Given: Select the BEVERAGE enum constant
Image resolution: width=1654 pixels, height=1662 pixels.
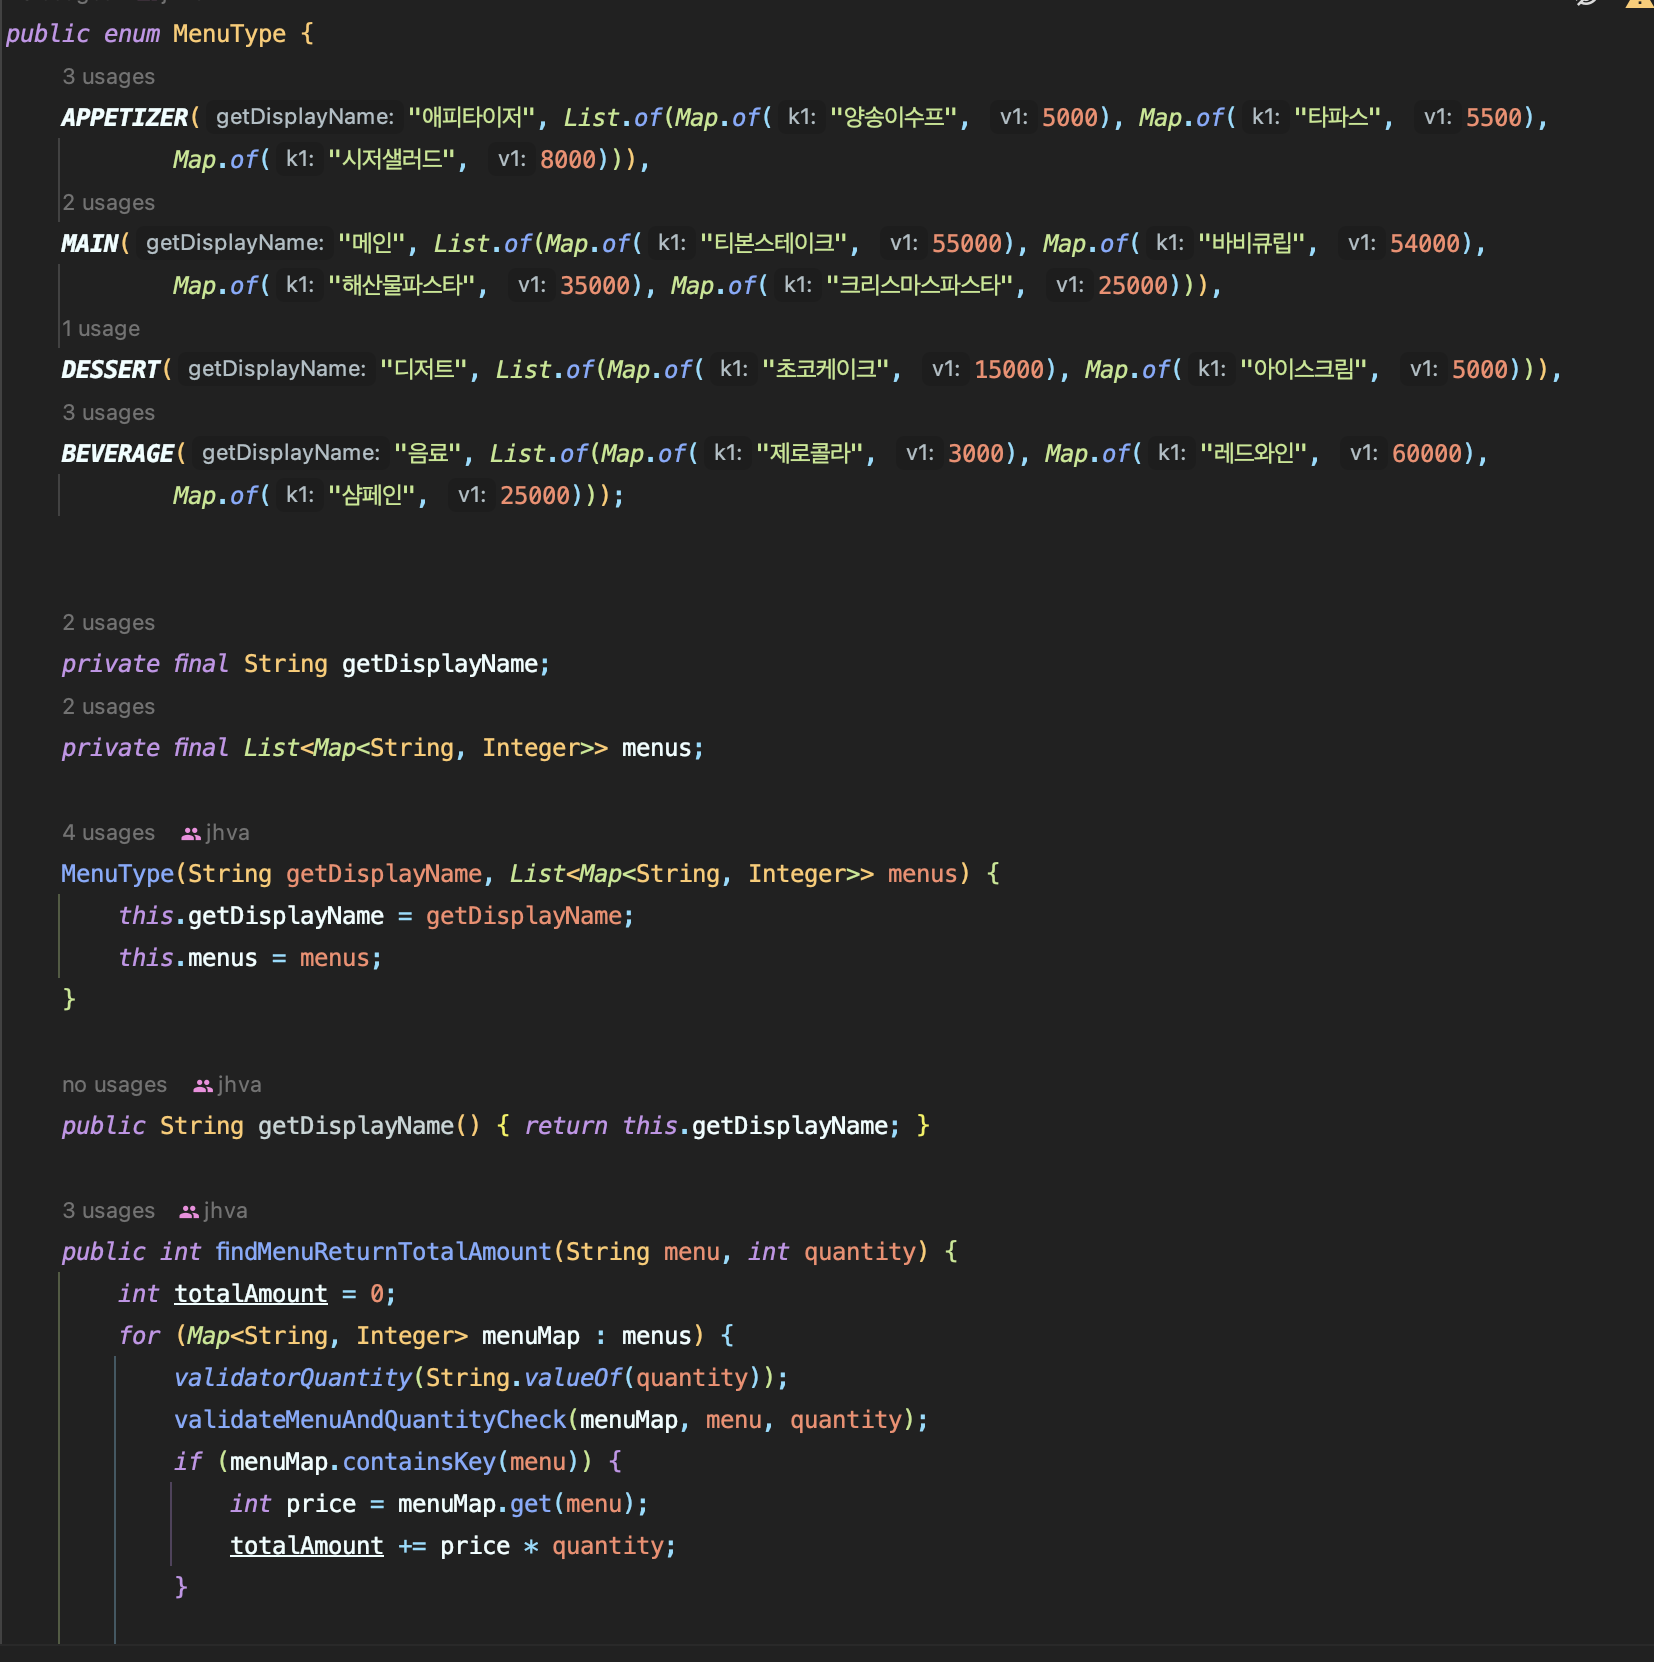Looking at the screenshot, I should [118, 454].
